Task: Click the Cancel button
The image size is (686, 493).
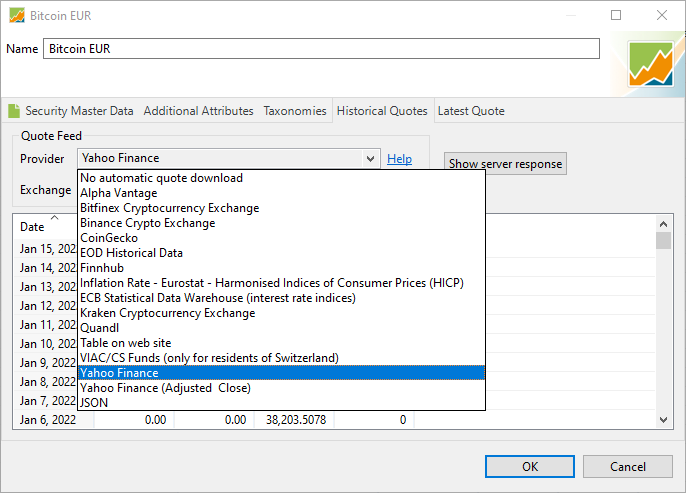Action: coord(627,466)
